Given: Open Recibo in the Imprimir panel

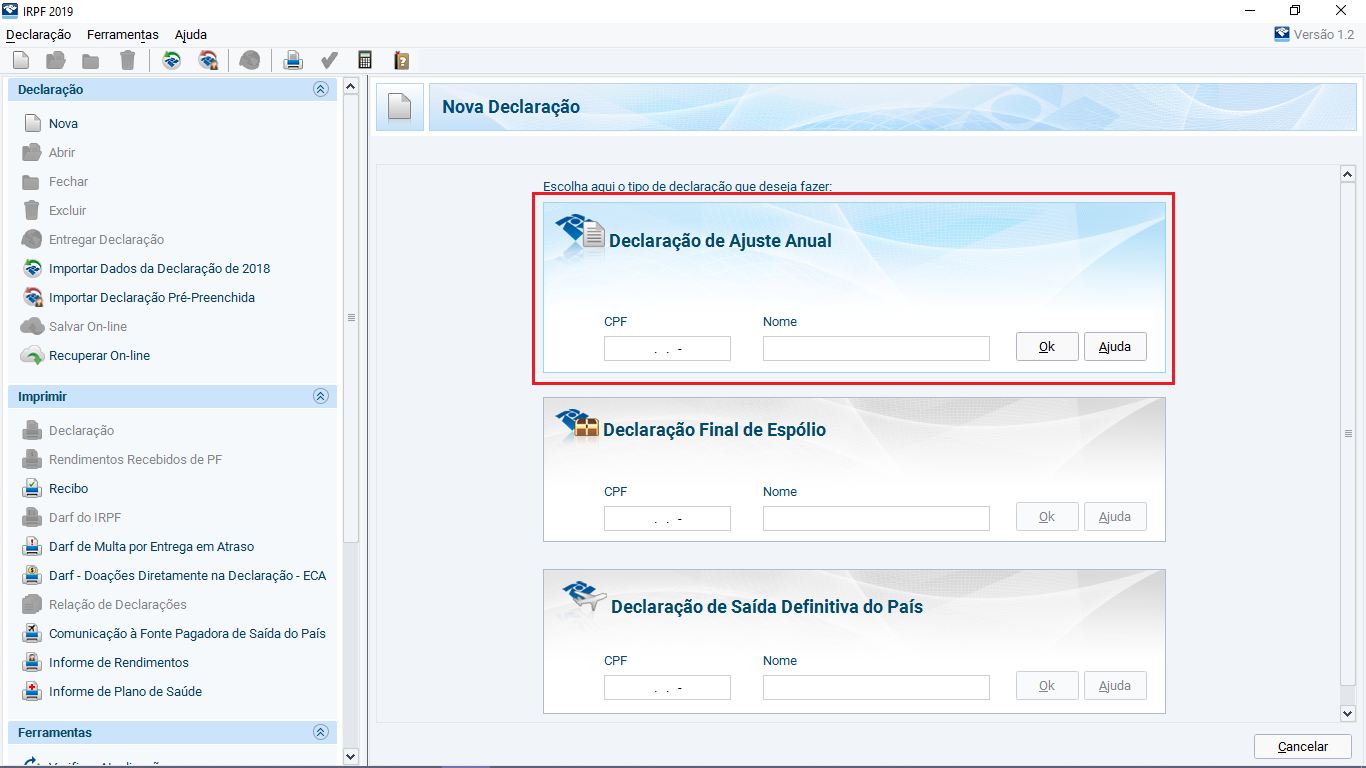Looking at the screenshot, I should (x=68, y=489).
